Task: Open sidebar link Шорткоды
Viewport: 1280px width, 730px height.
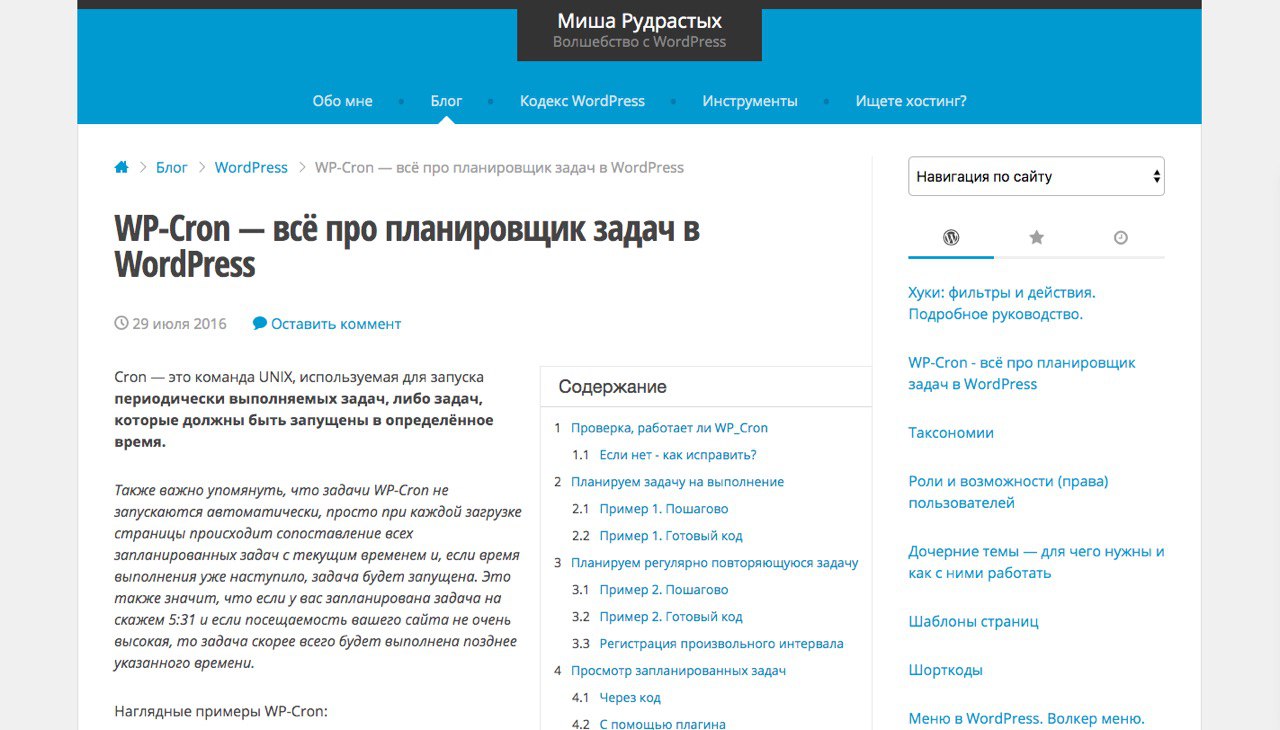Action: tap(945, 670)
